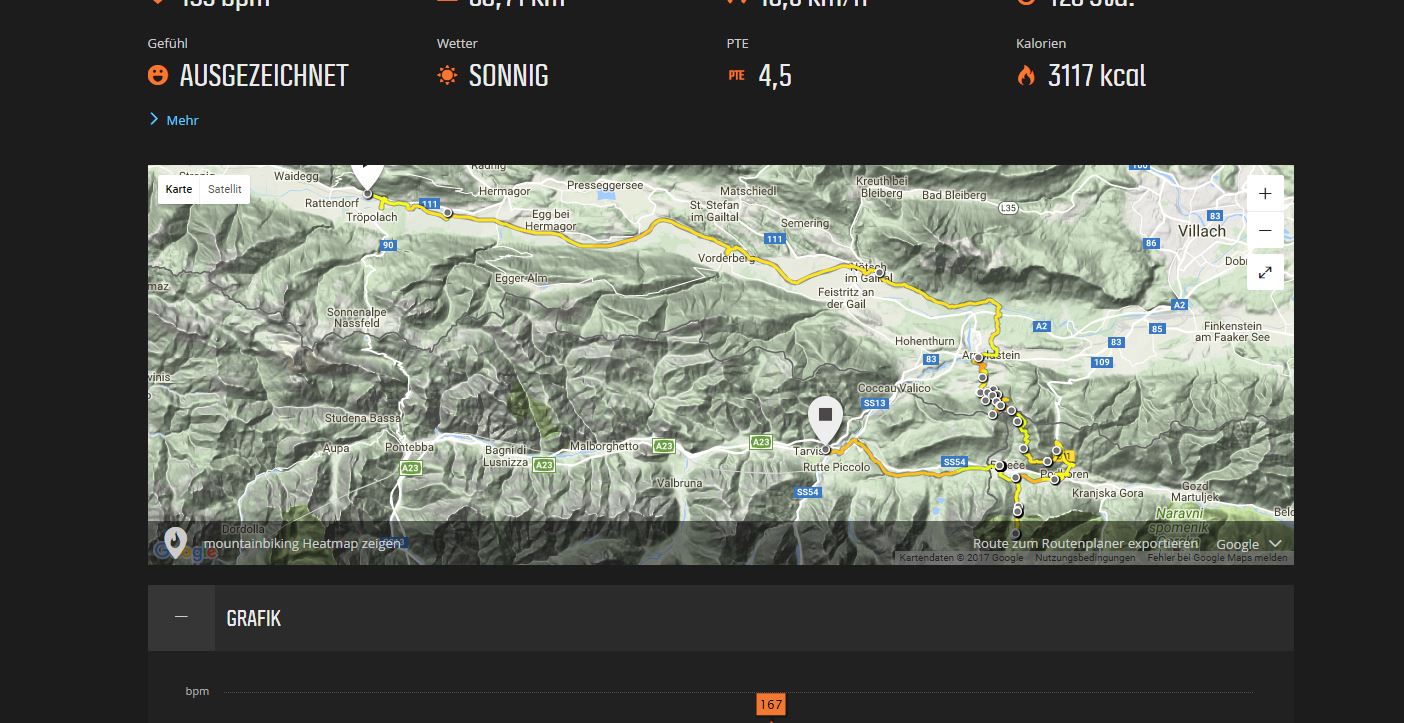Click the 167 bpm graph marker
The width and height of the screenshot is (1404, 723).
[x=770, y=704]
